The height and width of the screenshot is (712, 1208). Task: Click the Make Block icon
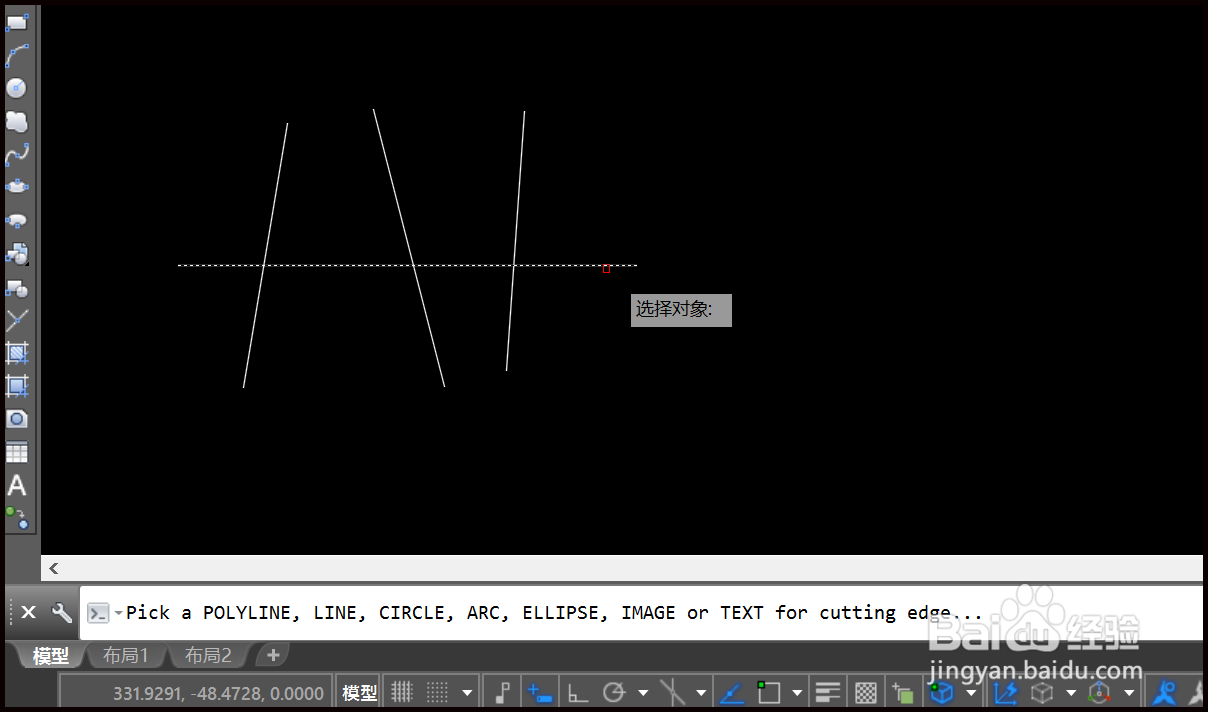click(17, 288)
